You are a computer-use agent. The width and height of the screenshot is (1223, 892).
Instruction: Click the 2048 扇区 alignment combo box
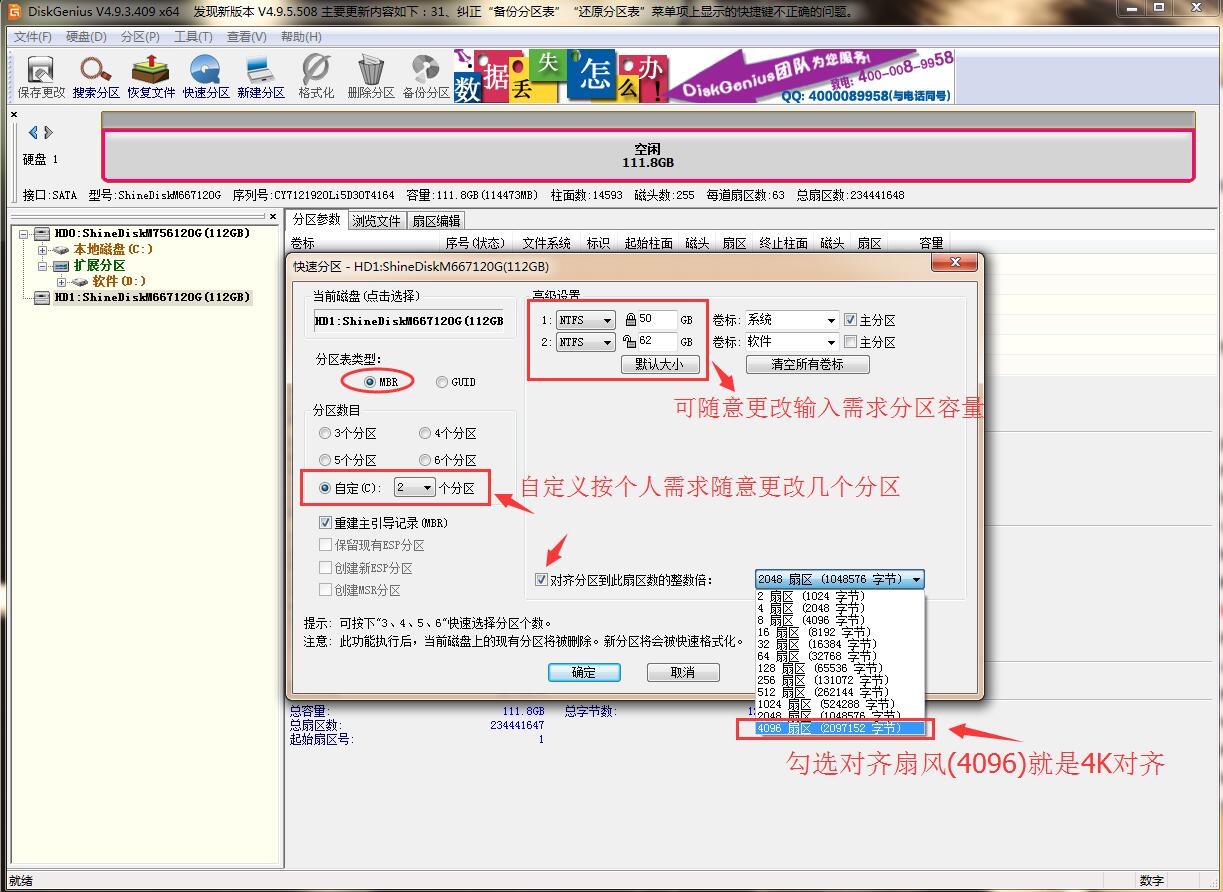tap(839, 579)
